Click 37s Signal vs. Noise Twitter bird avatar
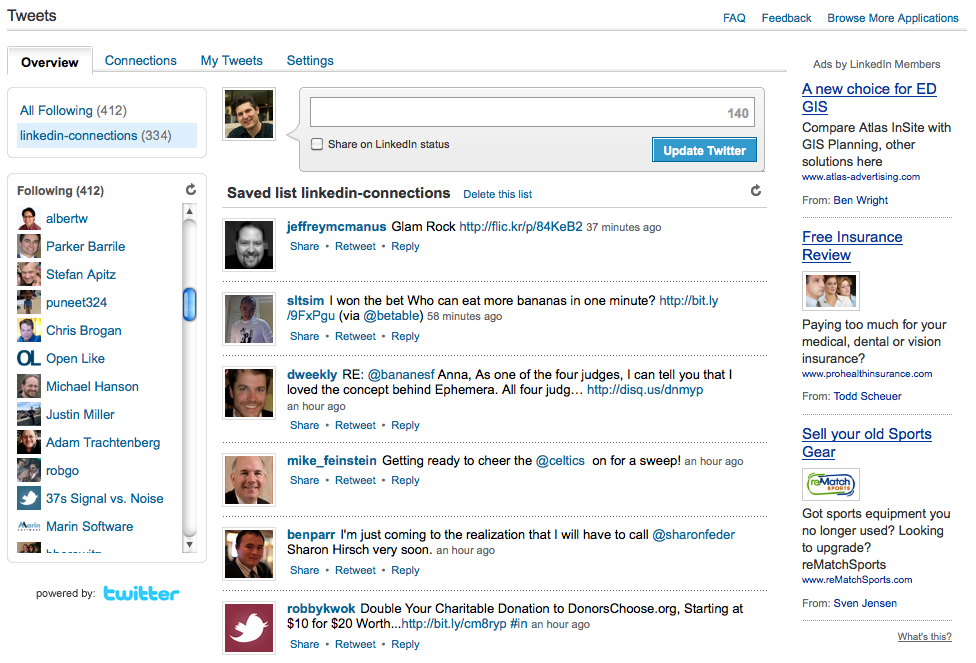 29,498
